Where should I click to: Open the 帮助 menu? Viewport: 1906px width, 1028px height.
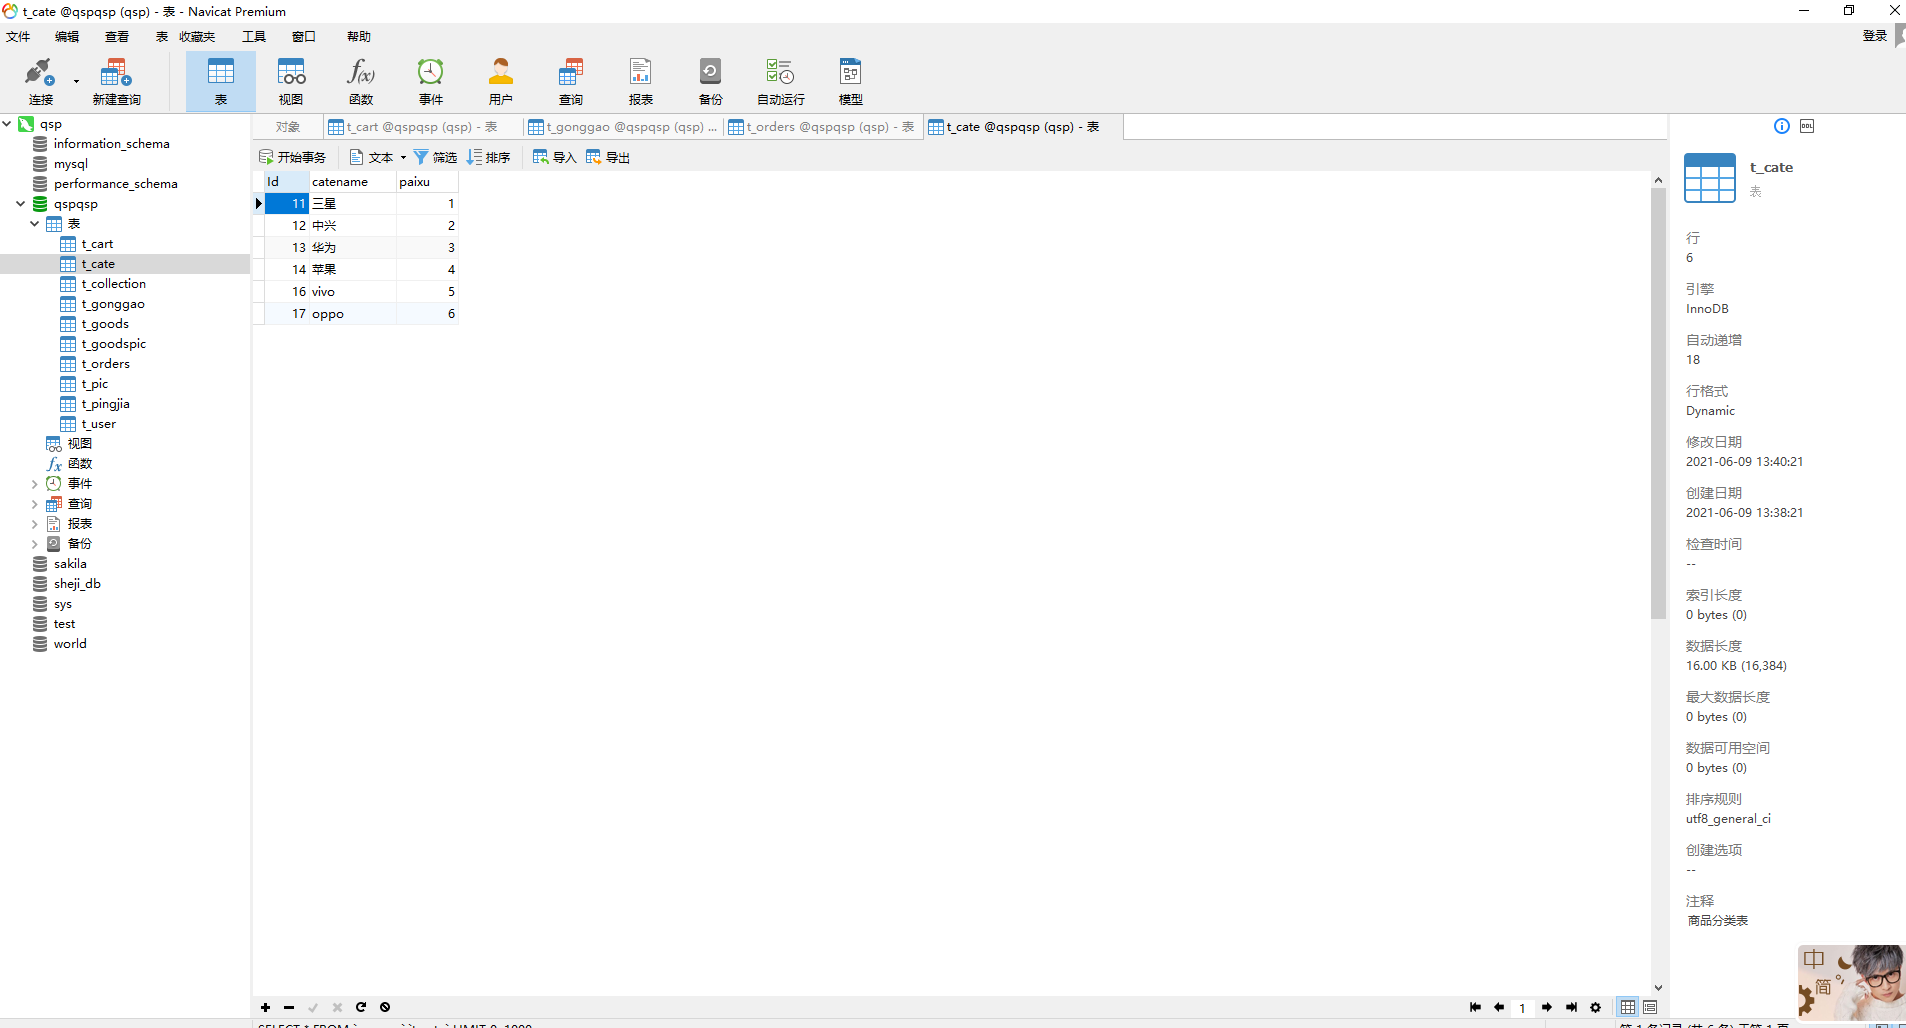pos(359,37)
